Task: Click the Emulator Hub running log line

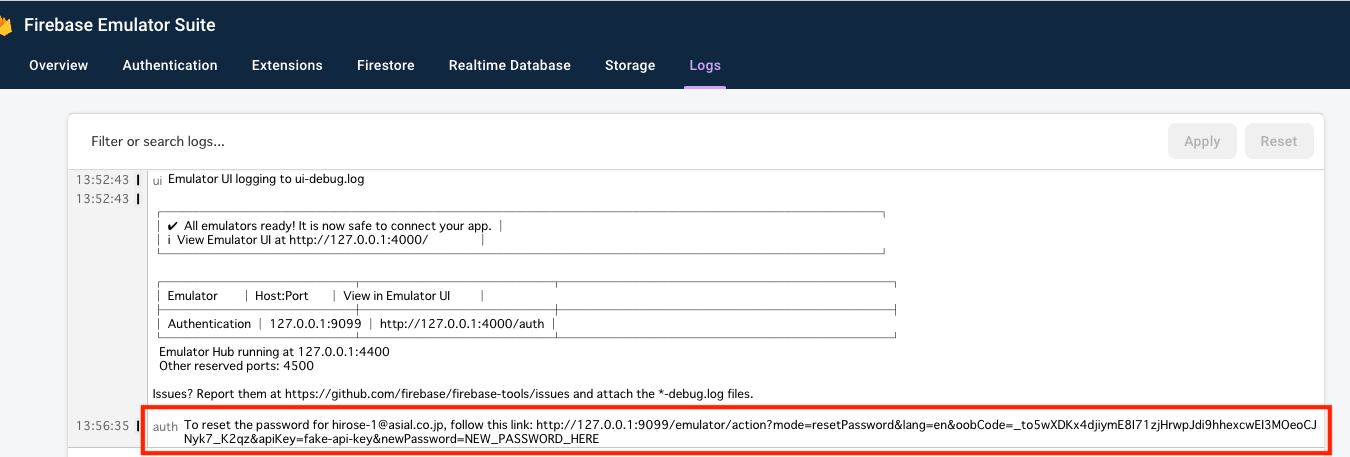Action: 274,352
